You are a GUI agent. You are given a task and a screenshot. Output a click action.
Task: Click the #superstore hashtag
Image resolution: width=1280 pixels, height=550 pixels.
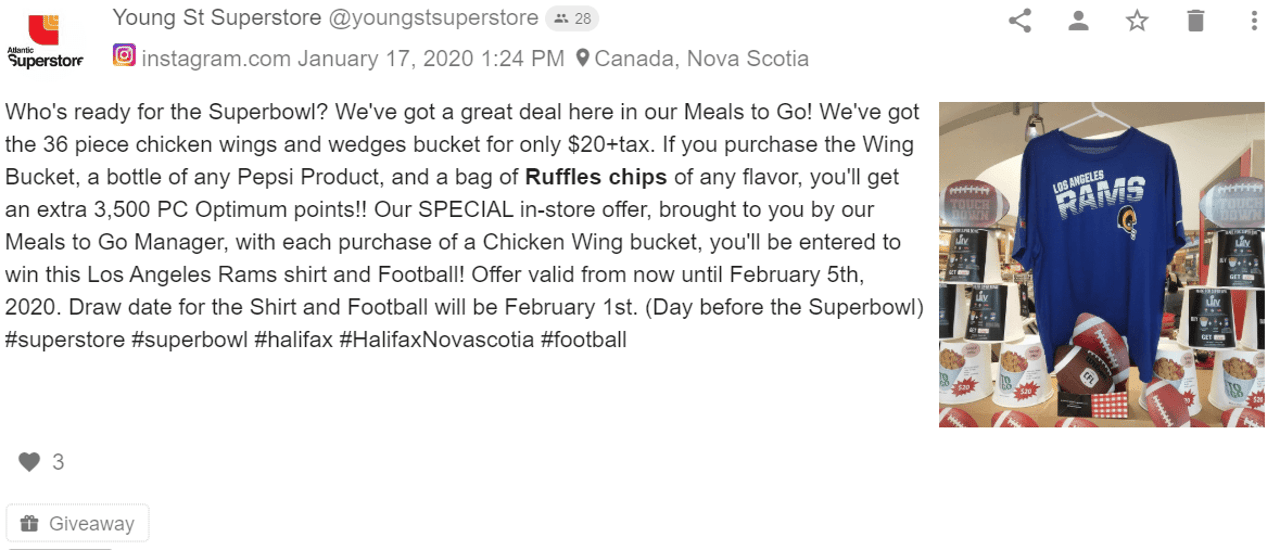(x=65, y=339)
